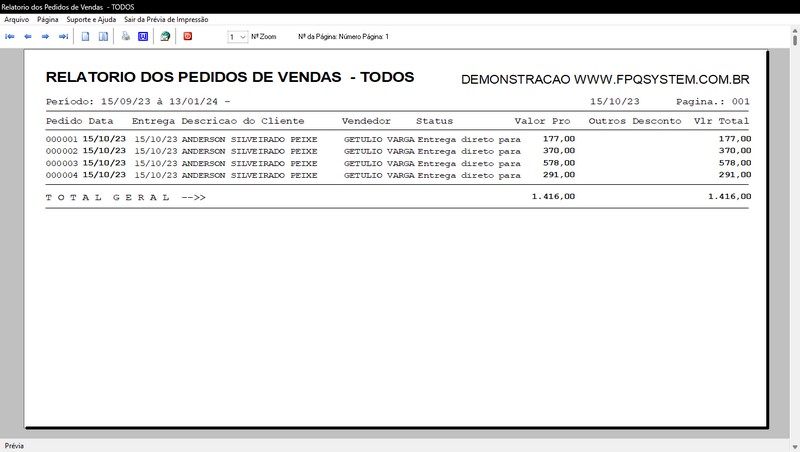Image resolution: width=800 pixels, height=452 pixels.
Task: Click the red exit preview icon
Action: coord(188,36)
